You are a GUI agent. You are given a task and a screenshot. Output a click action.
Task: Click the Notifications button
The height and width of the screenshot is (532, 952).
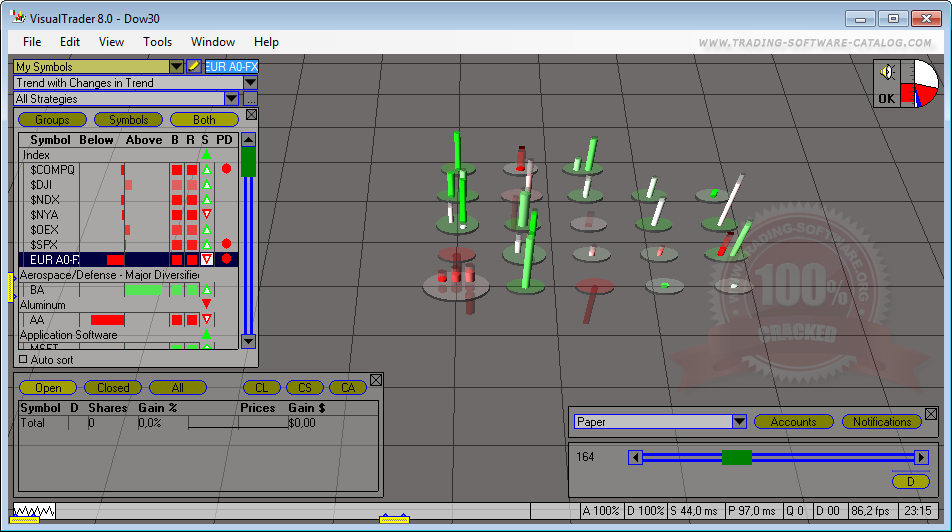tap(881, 422)
